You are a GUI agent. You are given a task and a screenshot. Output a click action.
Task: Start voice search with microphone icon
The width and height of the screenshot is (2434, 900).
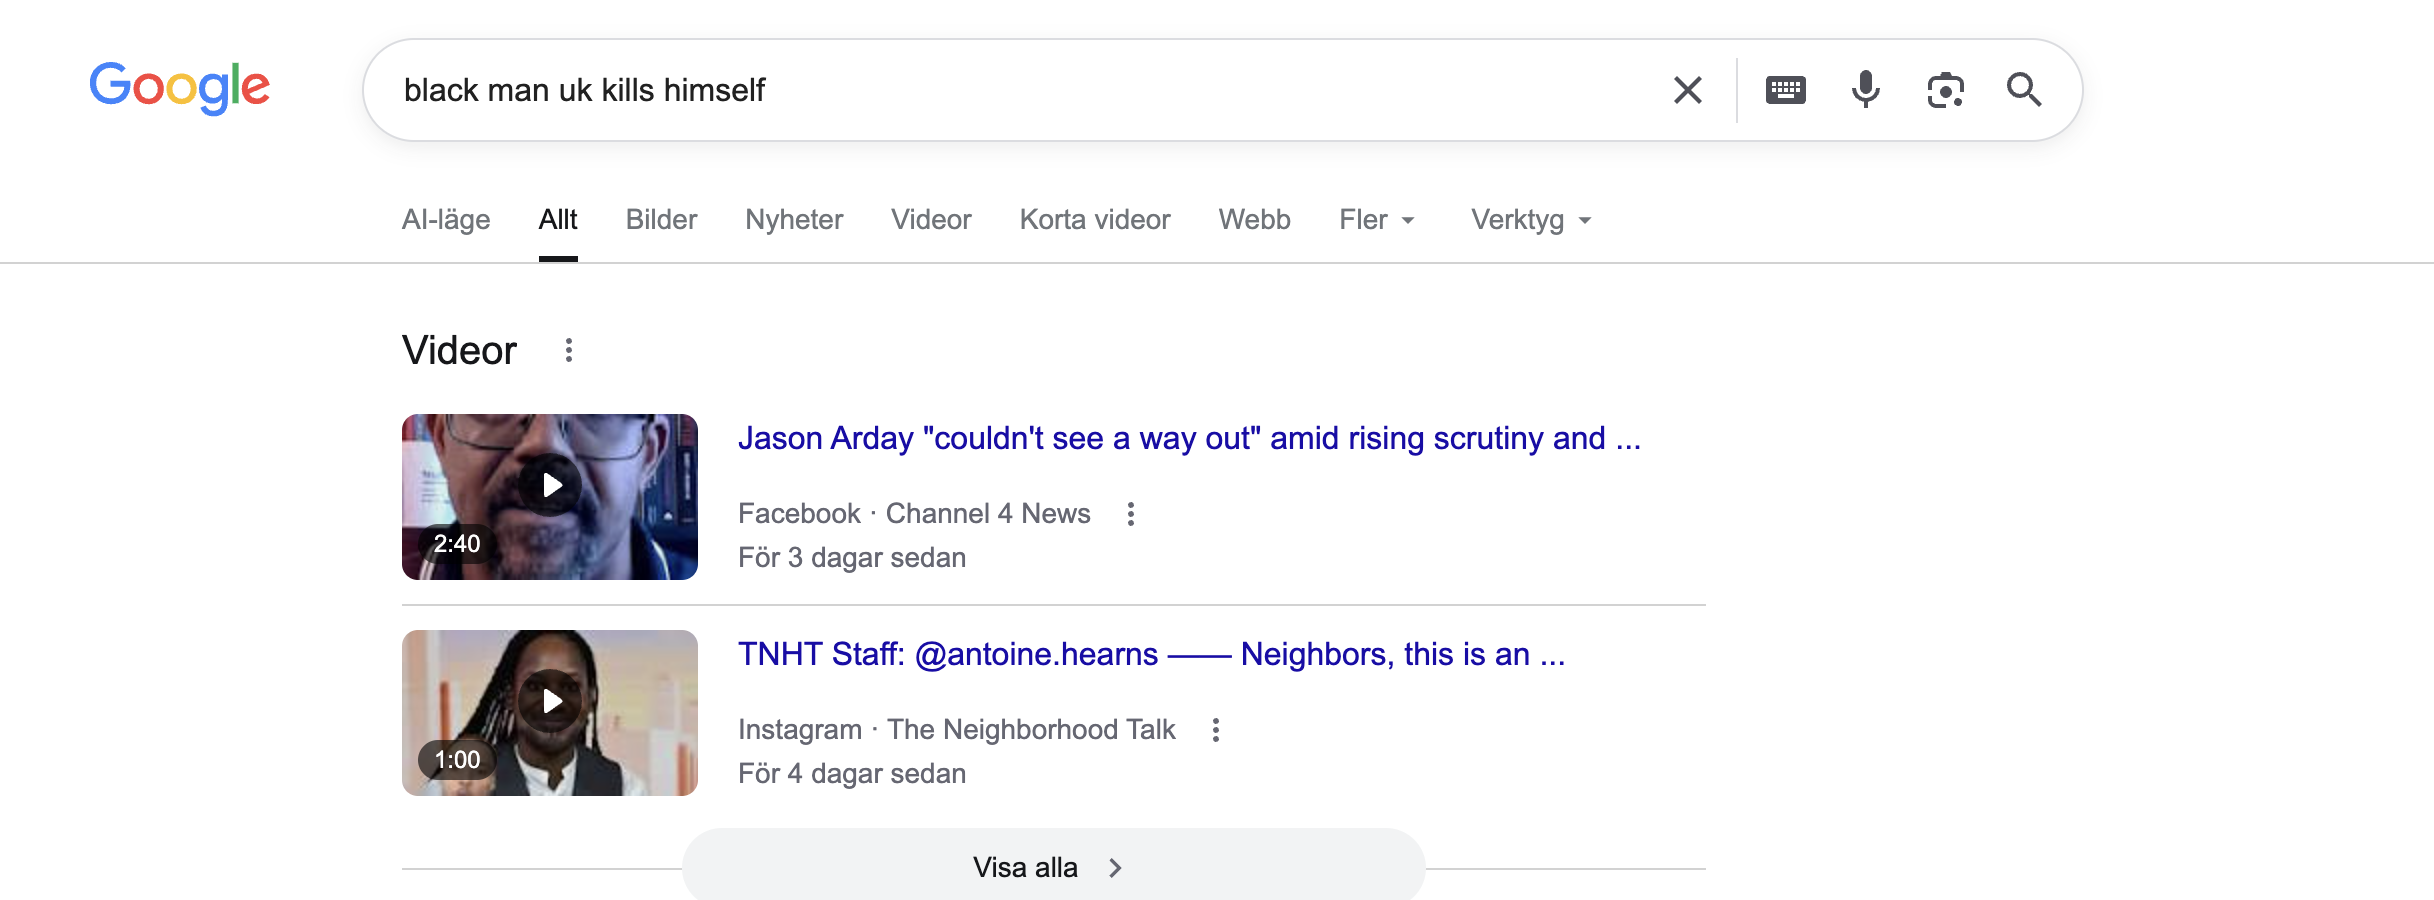pos(1865,90)
